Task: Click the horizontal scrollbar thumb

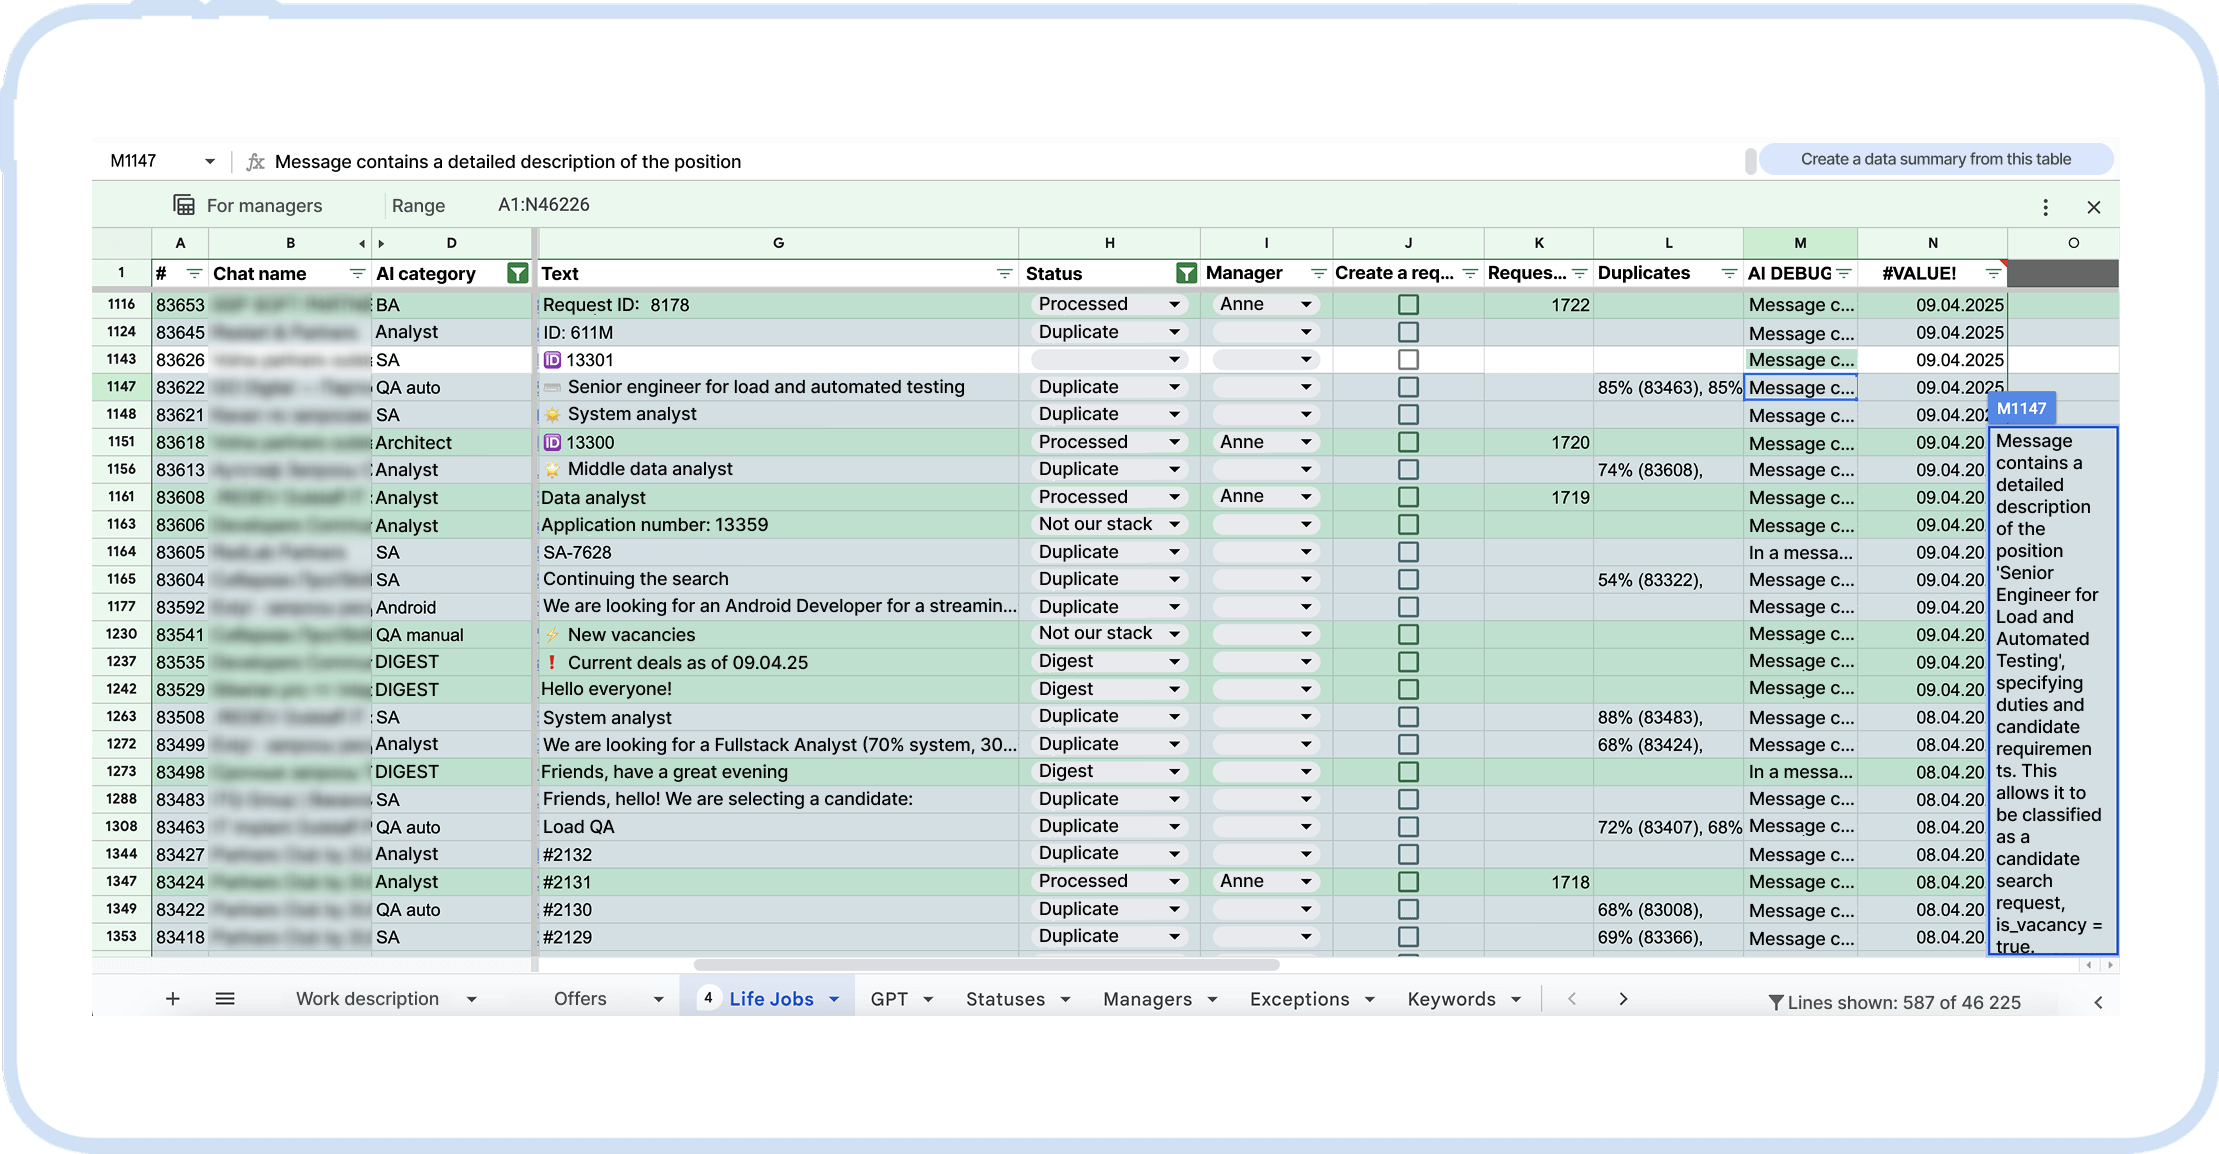Action: 986,965
